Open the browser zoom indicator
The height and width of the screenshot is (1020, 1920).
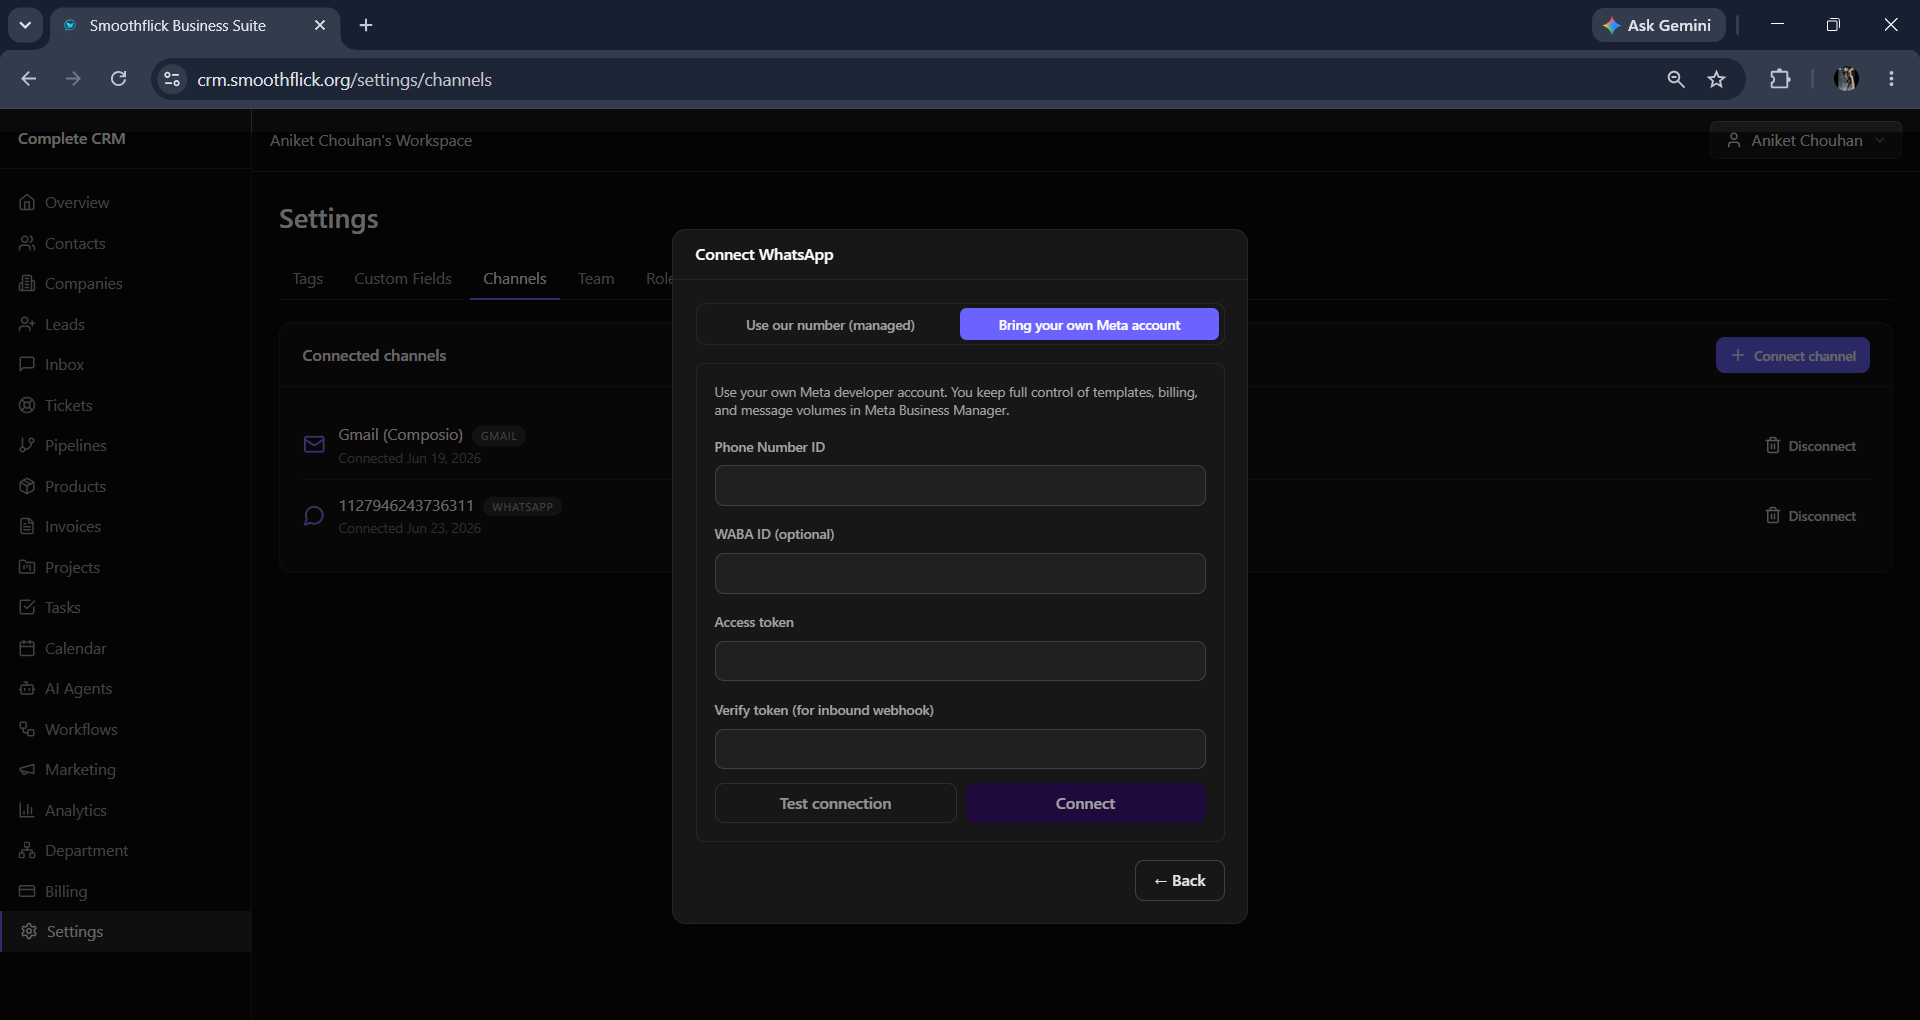click(x=1676, y=79)
